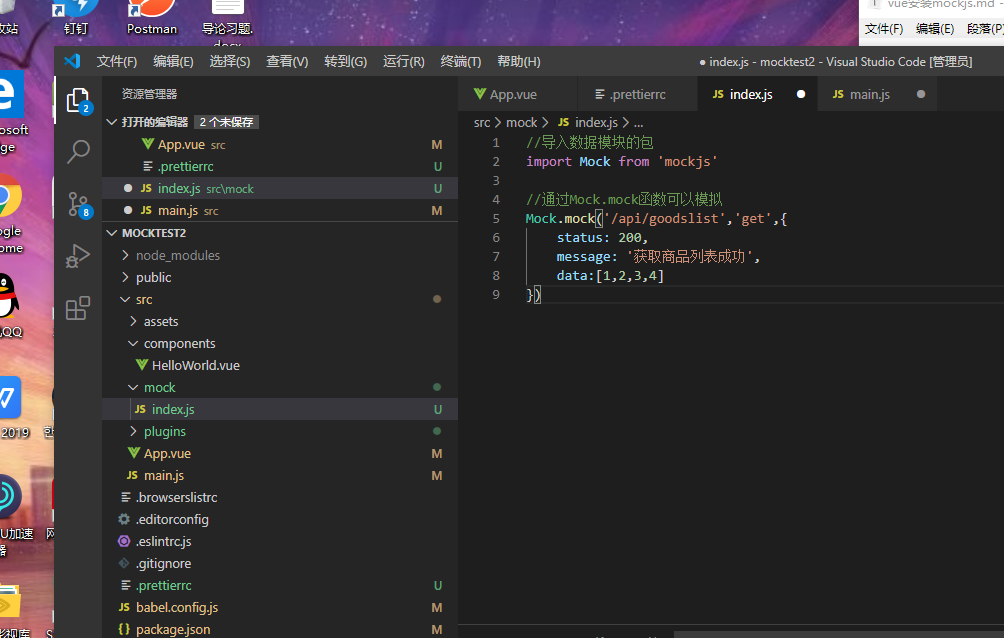1004x638 pixels.
Task: Expand the public folder
Action: [x=126, y=277]
